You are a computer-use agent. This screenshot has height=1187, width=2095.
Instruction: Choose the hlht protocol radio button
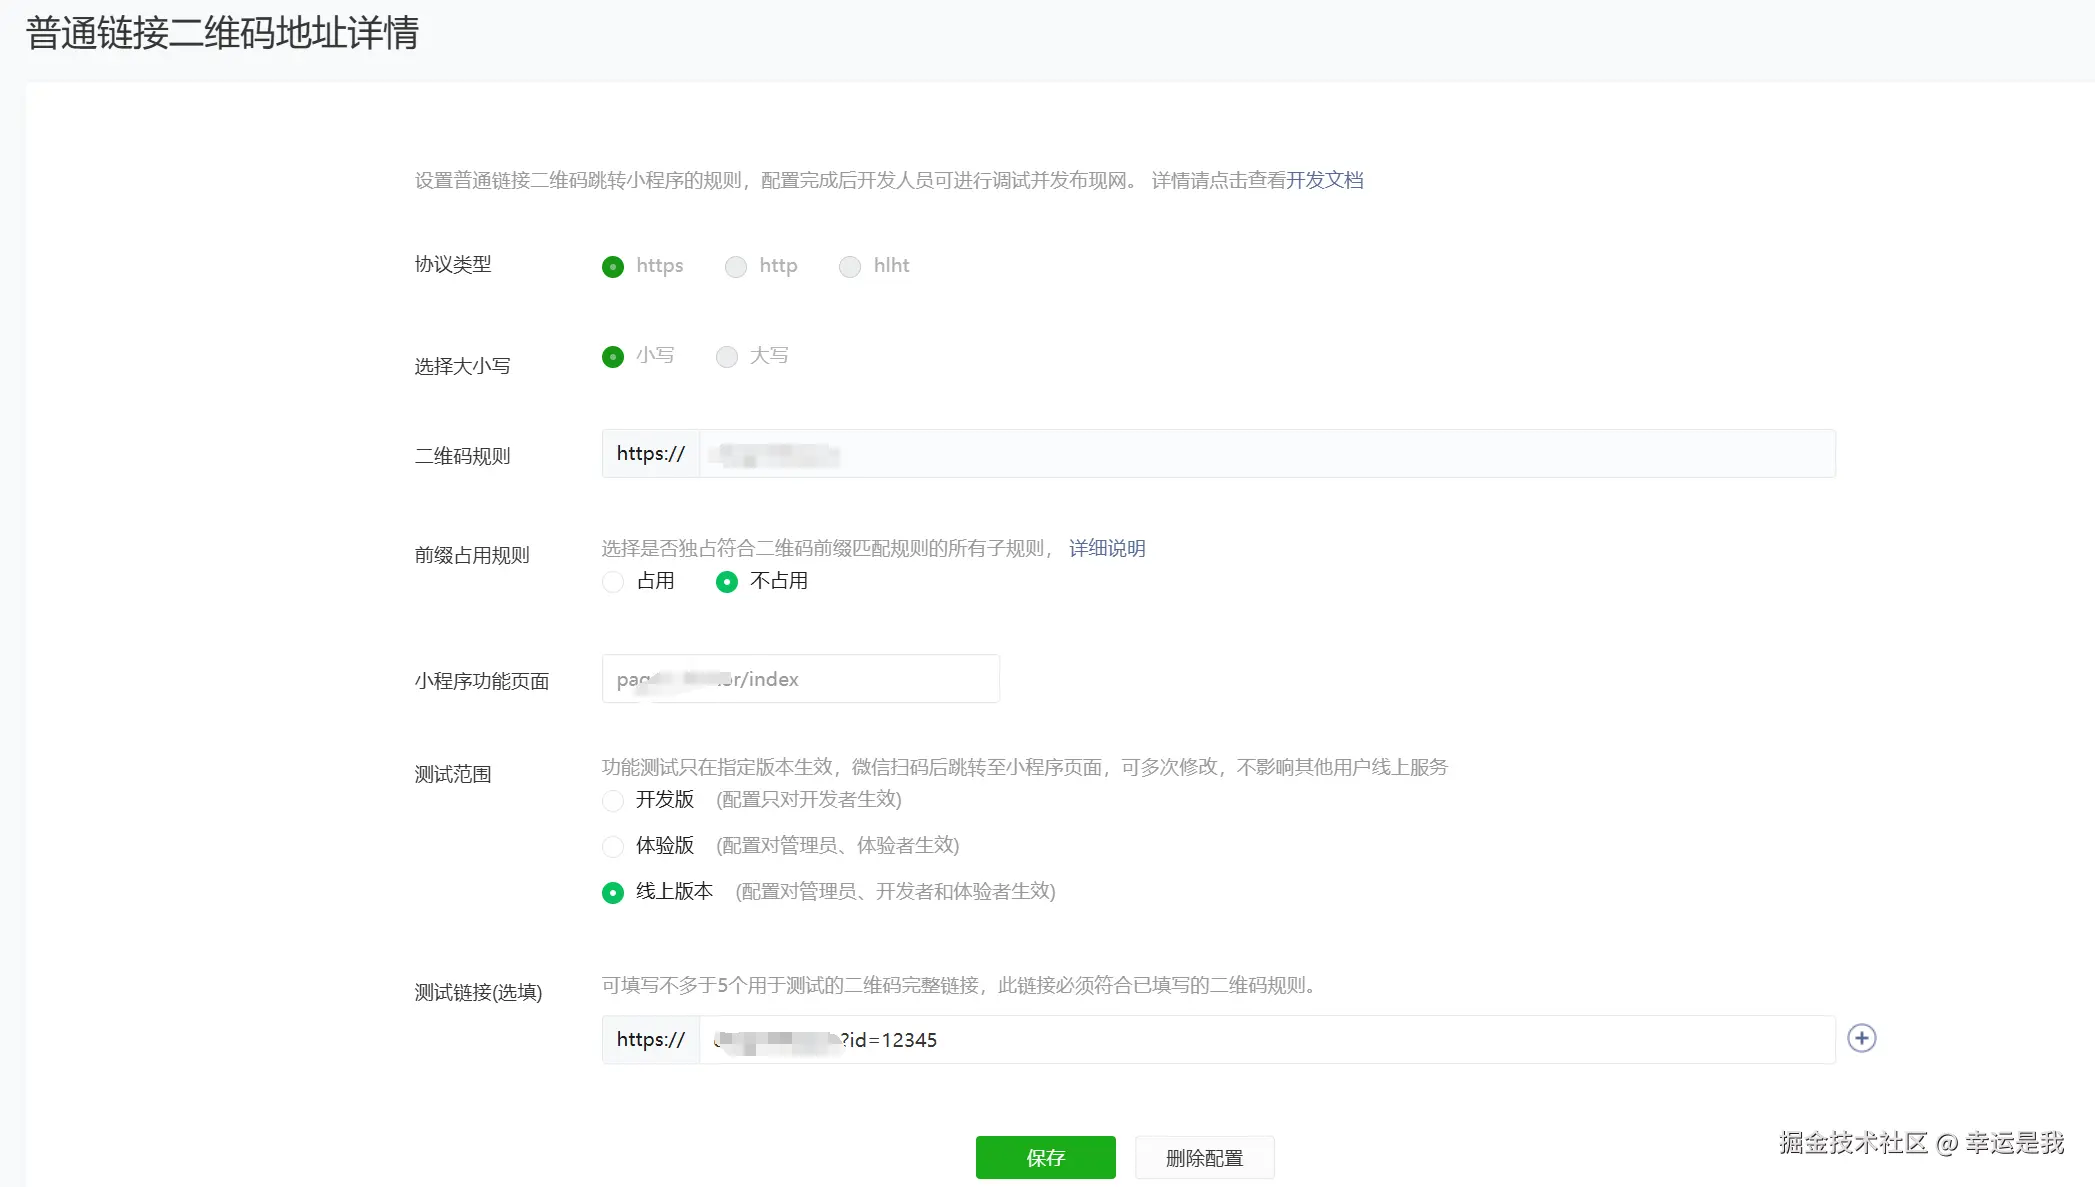pyautogui.click(x=850, y=267)
